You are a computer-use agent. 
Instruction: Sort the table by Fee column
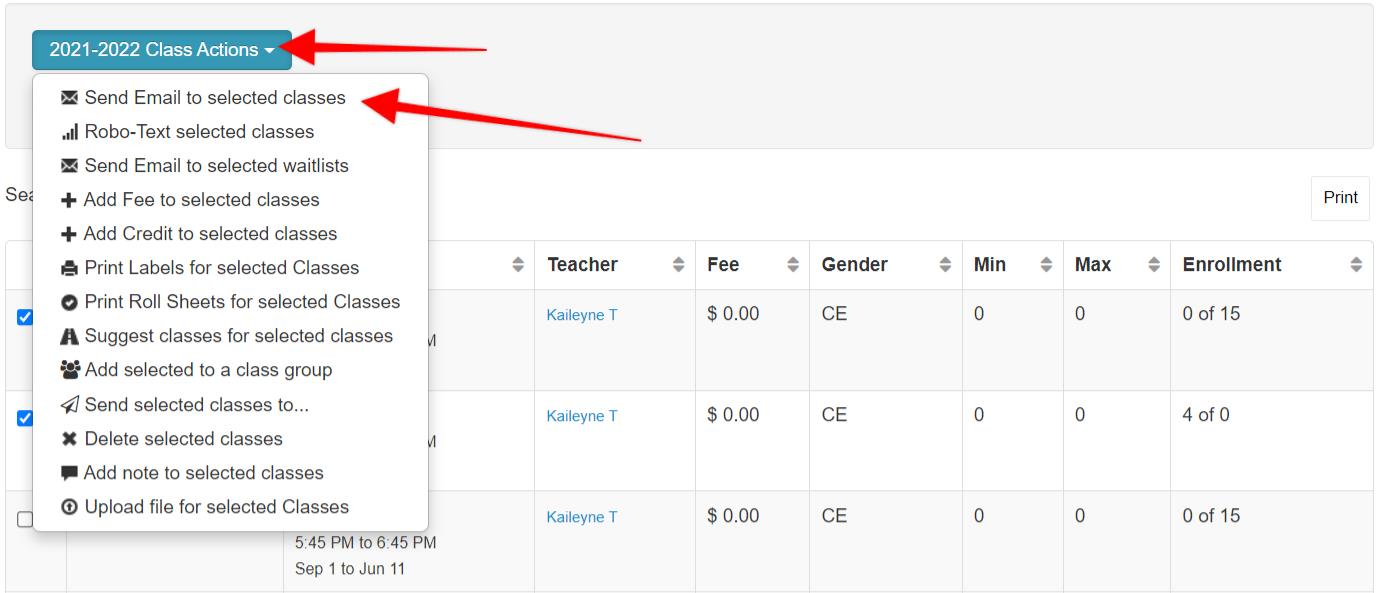(753, 265)
